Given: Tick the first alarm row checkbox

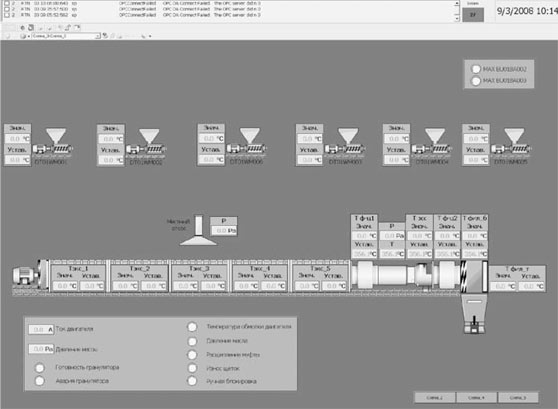Looking at the screenshot, I should 6,3.
